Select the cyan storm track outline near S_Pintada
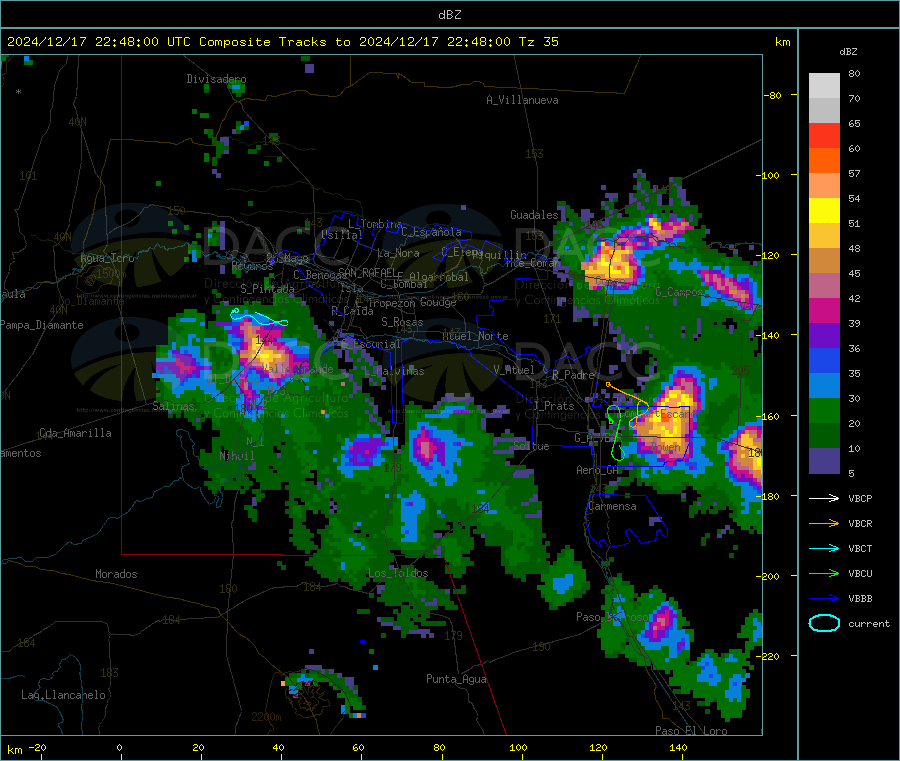Image resolution: width=900 pixels, height=761 pixels. [258, 317]
